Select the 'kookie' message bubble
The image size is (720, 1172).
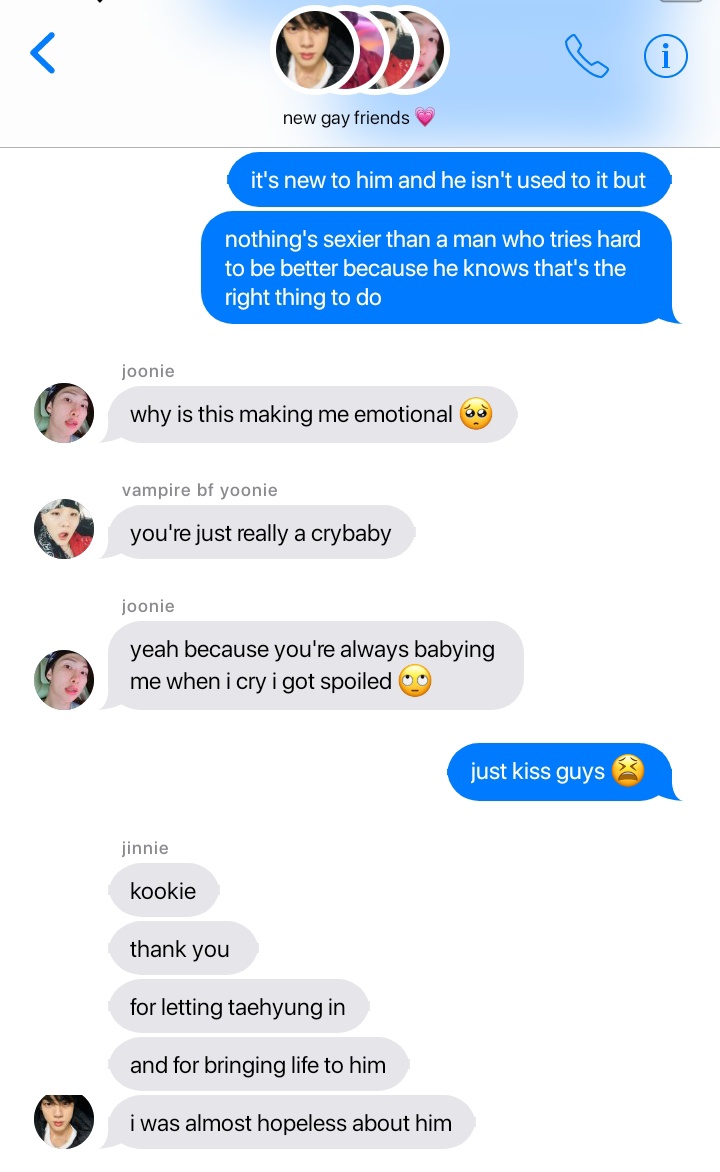coord(164,890)
